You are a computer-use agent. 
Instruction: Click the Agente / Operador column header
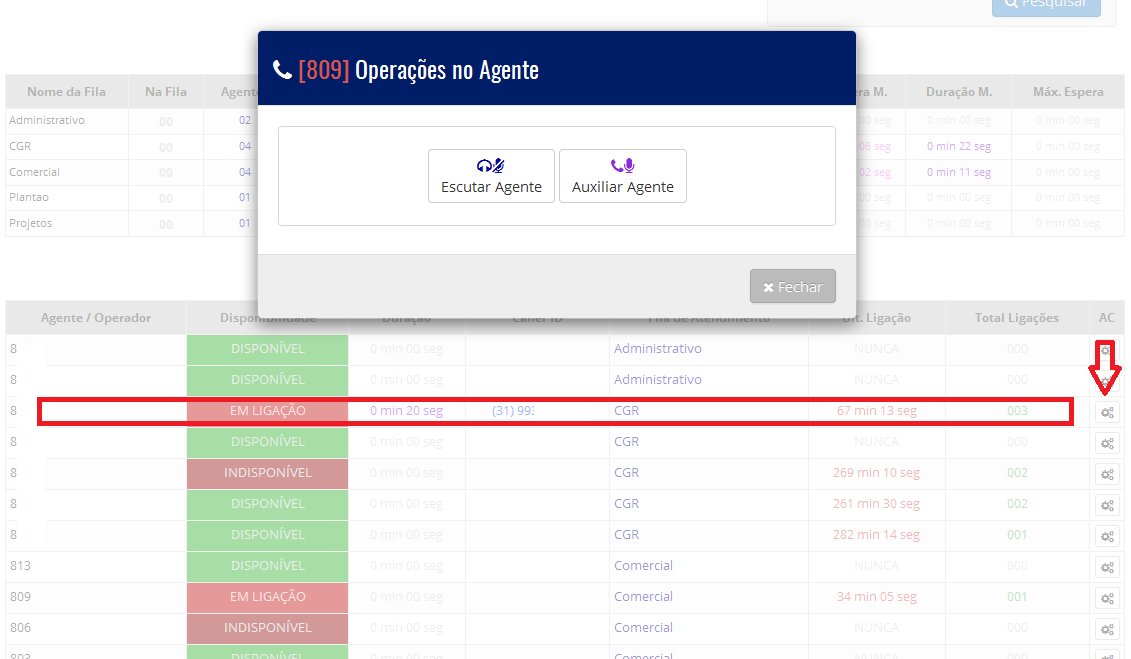pyautogui.click(x=96, y=318)
